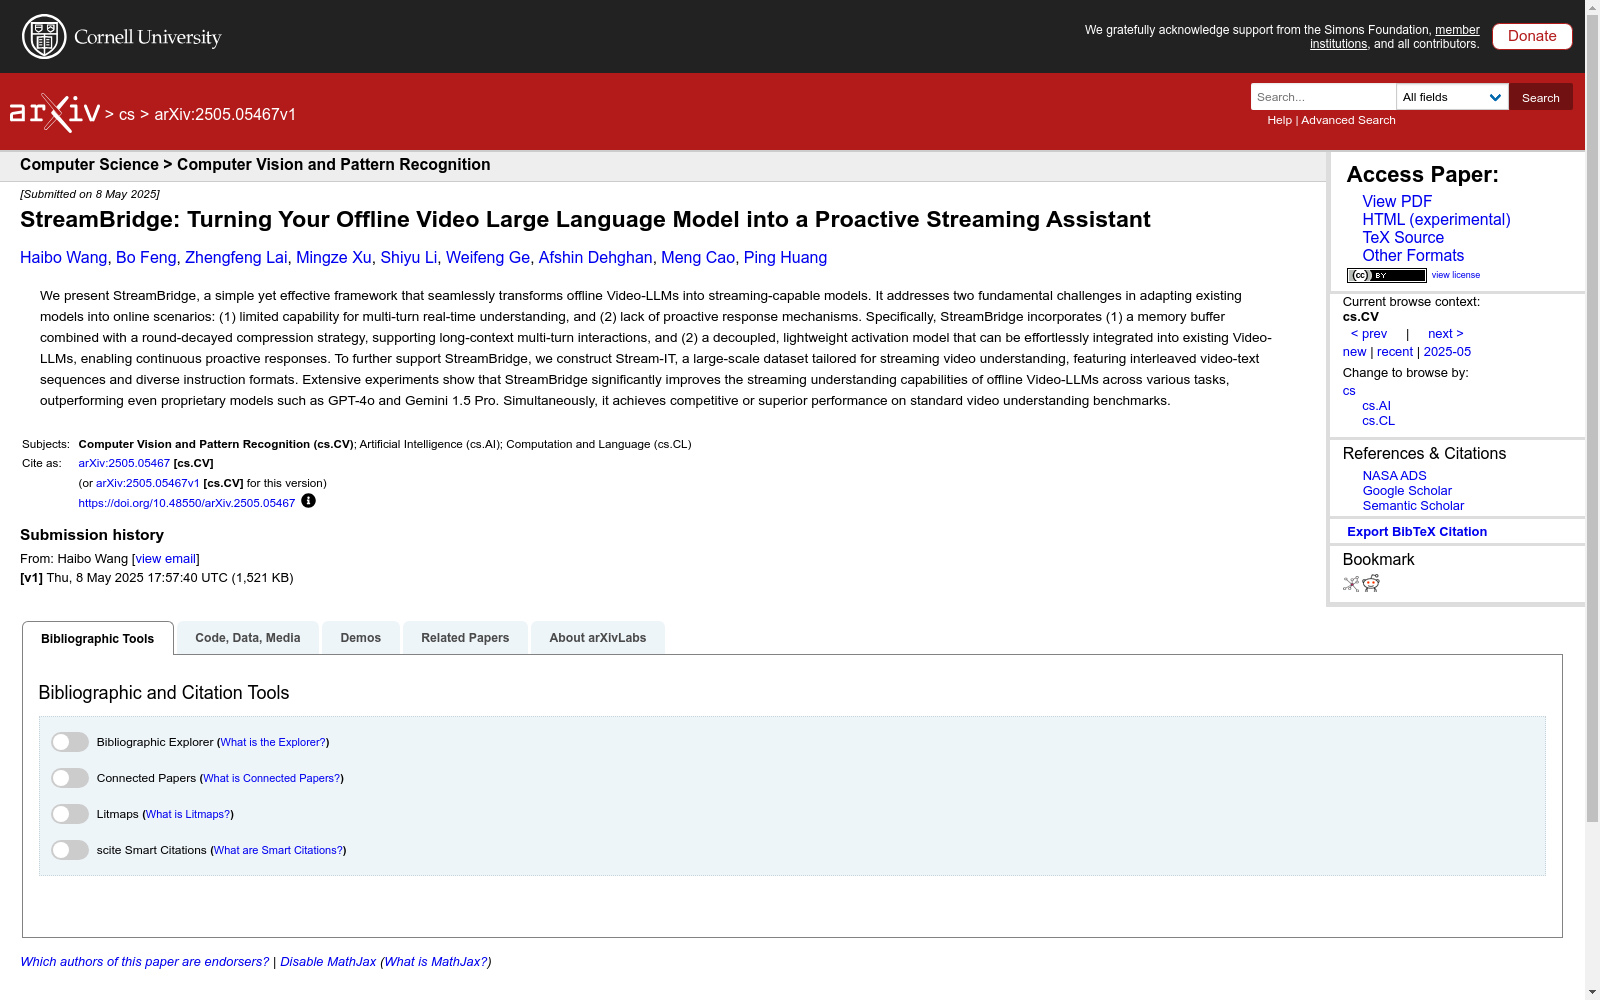Open What is Connected Papers? link
This screenshot has height=1000, width=1600.
tap(272, 778)
